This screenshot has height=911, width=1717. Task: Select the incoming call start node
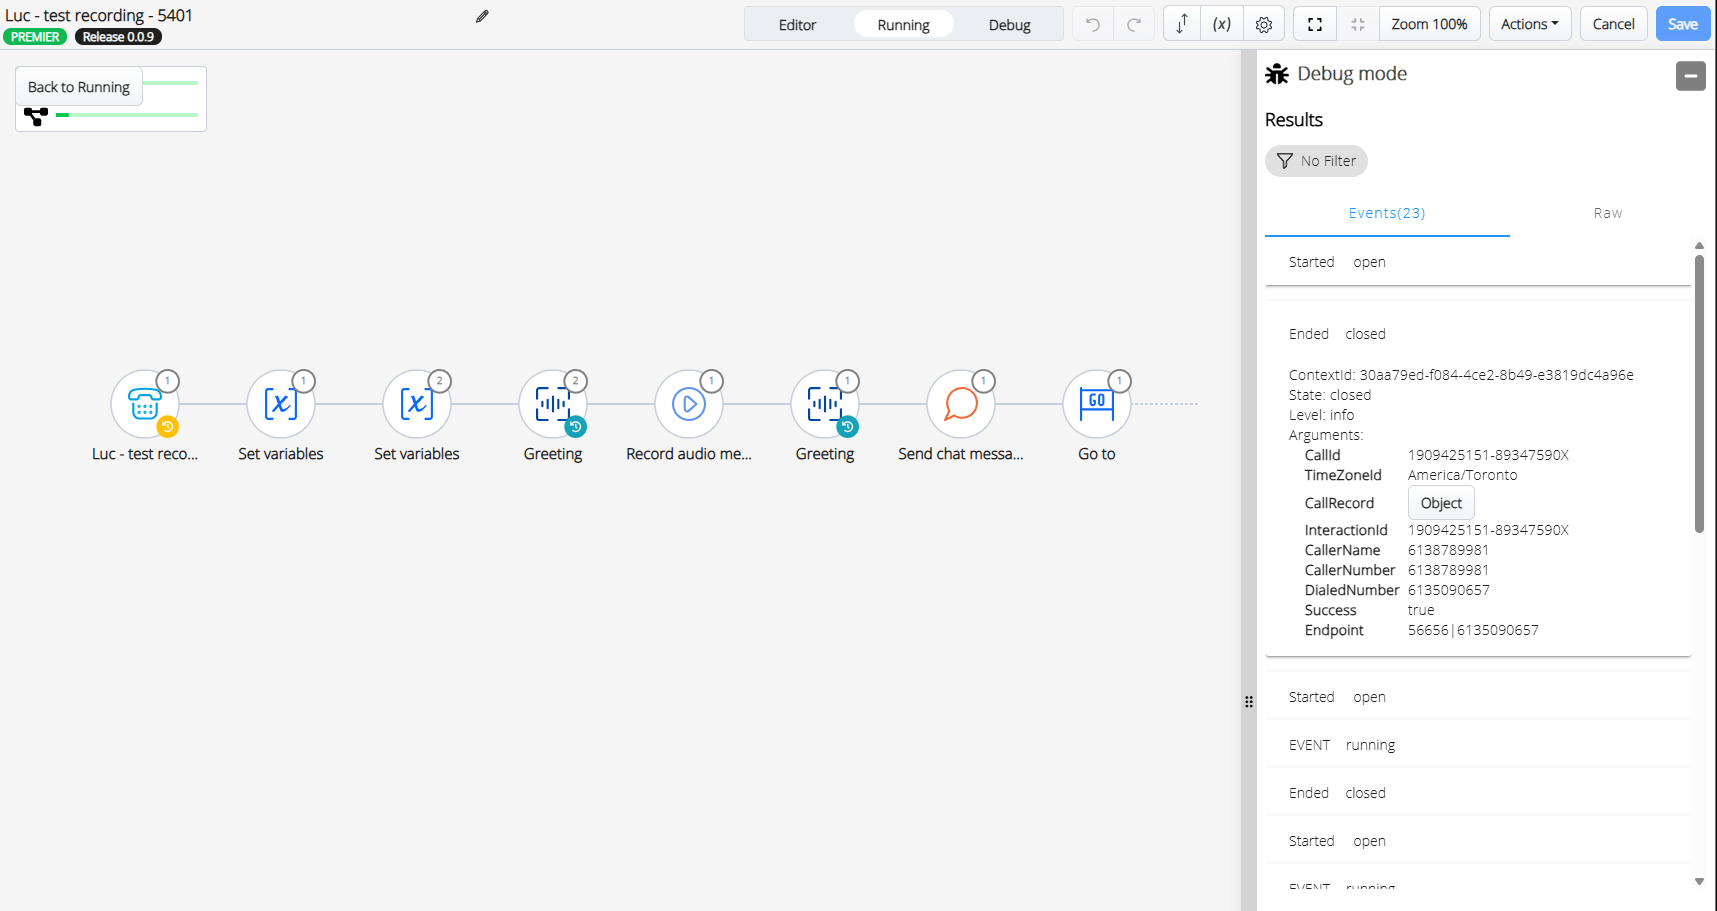144,405
